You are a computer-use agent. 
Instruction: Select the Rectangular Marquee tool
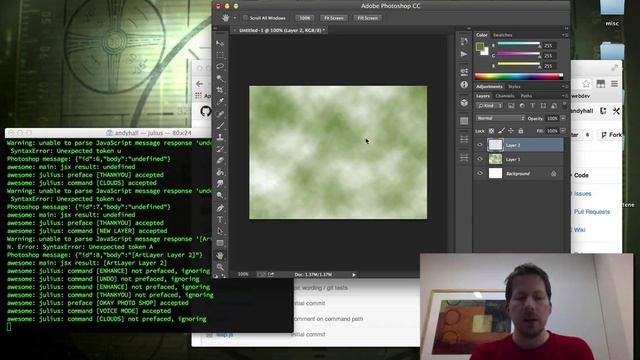(220, 55)
